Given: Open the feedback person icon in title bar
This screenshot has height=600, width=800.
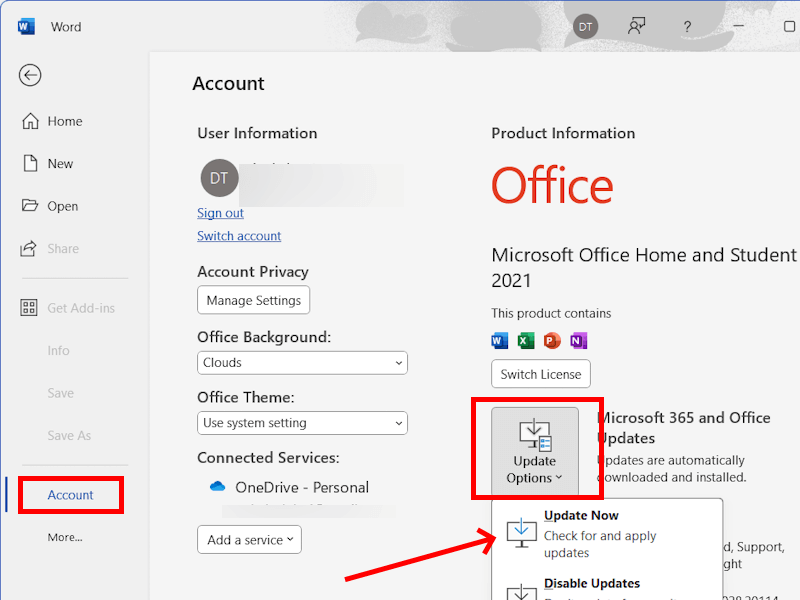Looking at the screenshot, I should [636, 27].
